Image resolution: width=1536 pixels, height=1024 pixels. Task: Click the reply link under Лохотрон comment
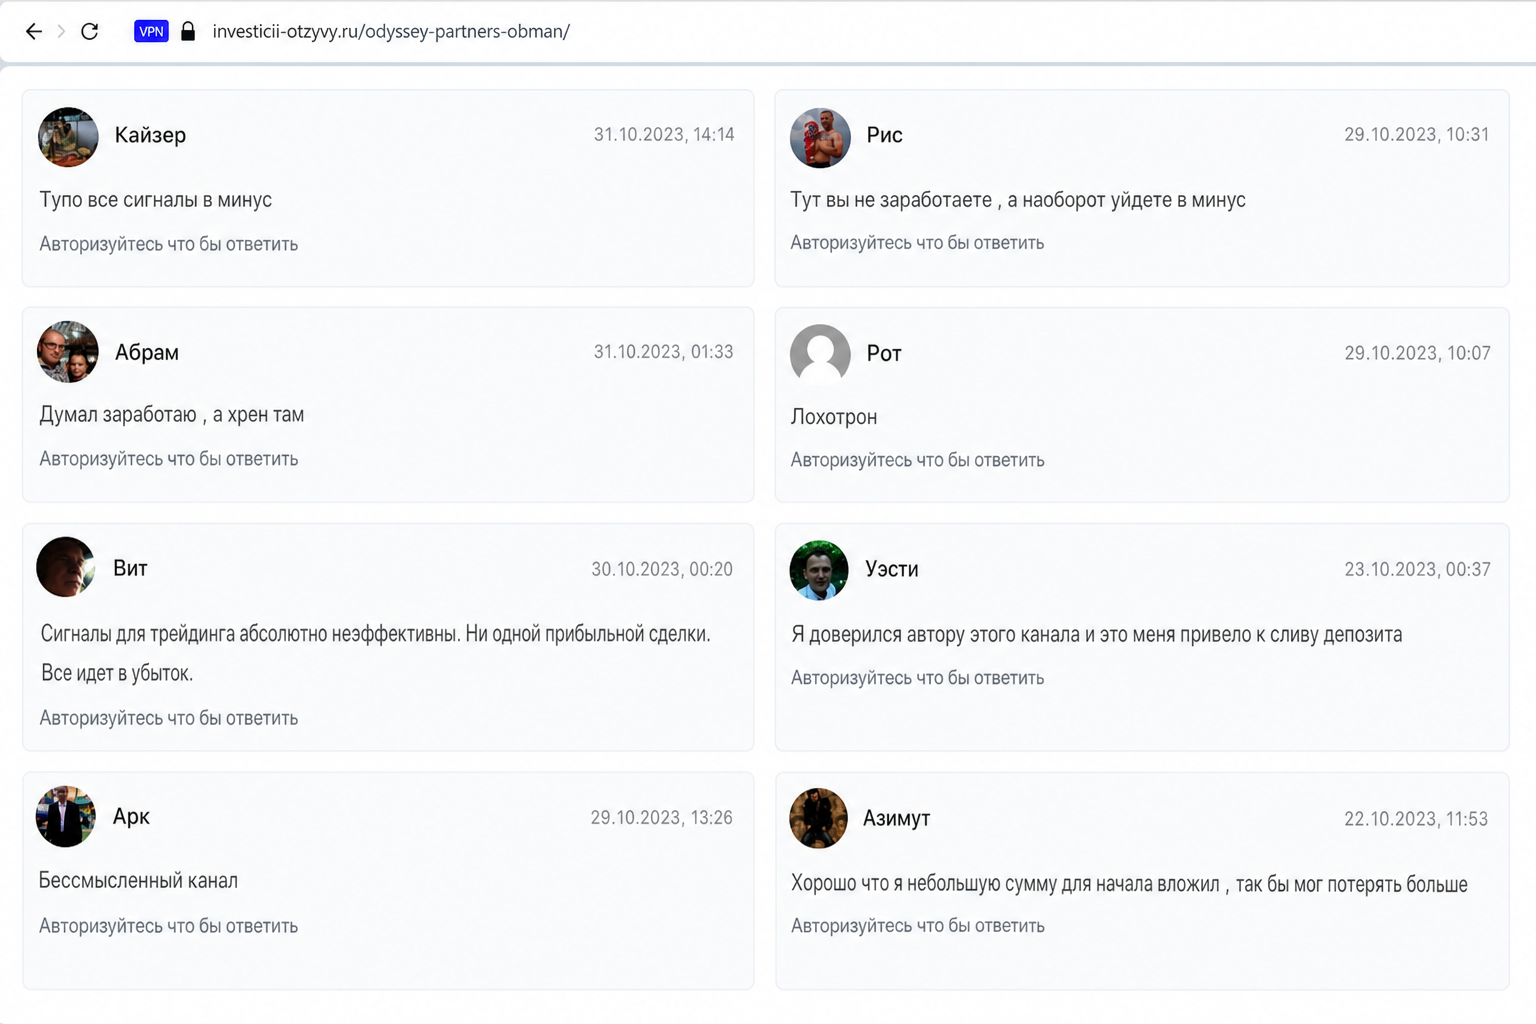coord(917,460)
